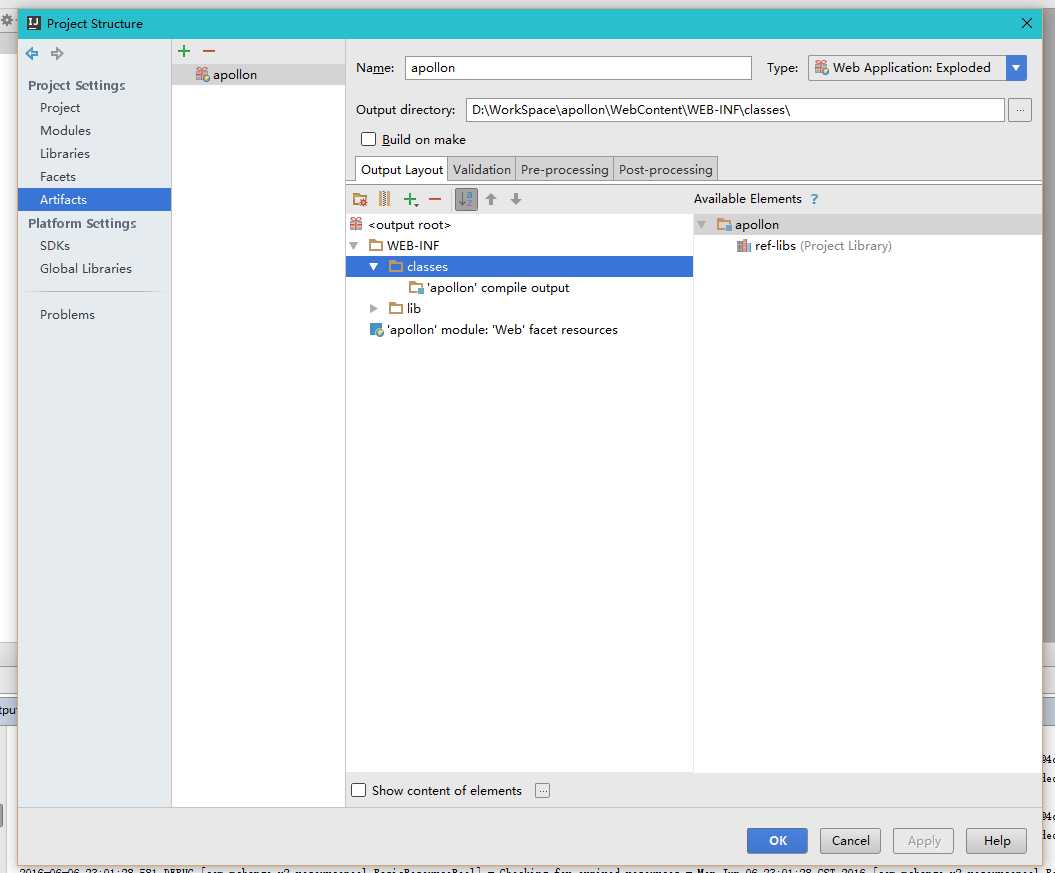Create directory in output layout toolbar
1055x873 pixels.
click(360, 199)
